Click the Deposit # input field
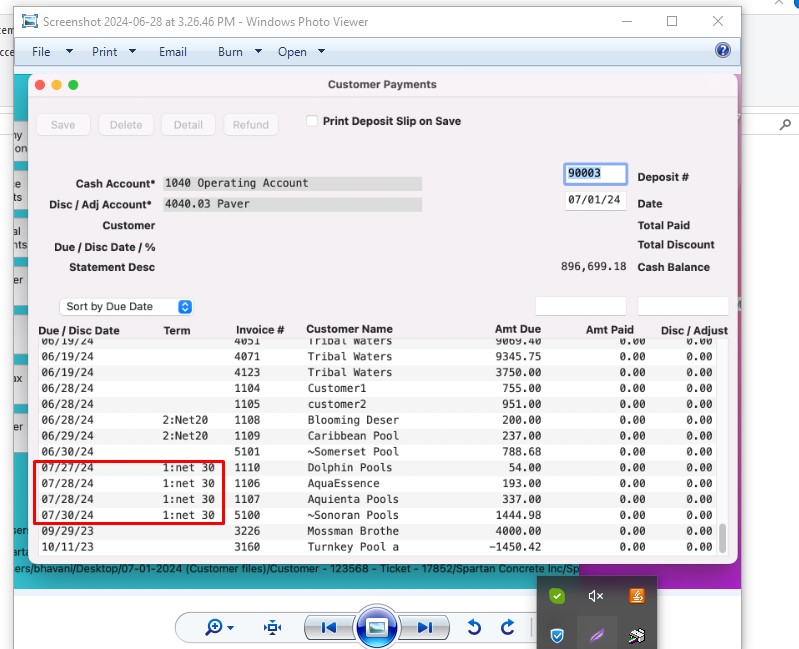The width and height of the screenshot is (799, 649). pos(595,173)
